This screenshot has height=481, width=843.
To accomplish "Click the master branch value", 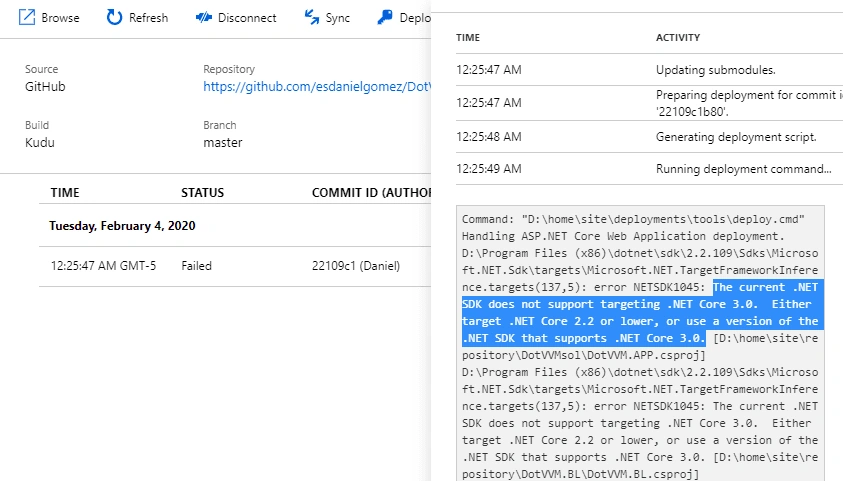I will (x=223, y=142).
